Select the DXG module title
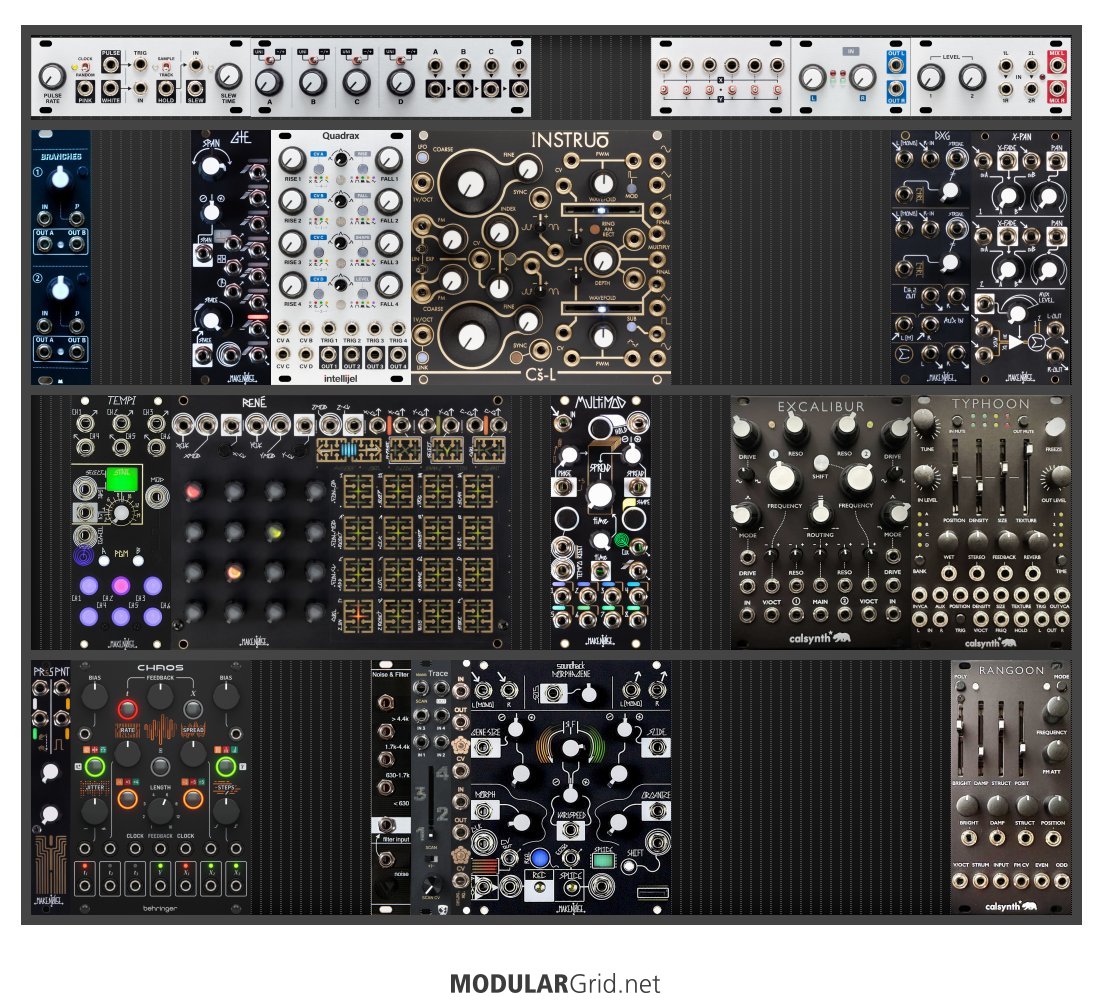This screenshot has height=1005, width=1112. pos(942,135)
